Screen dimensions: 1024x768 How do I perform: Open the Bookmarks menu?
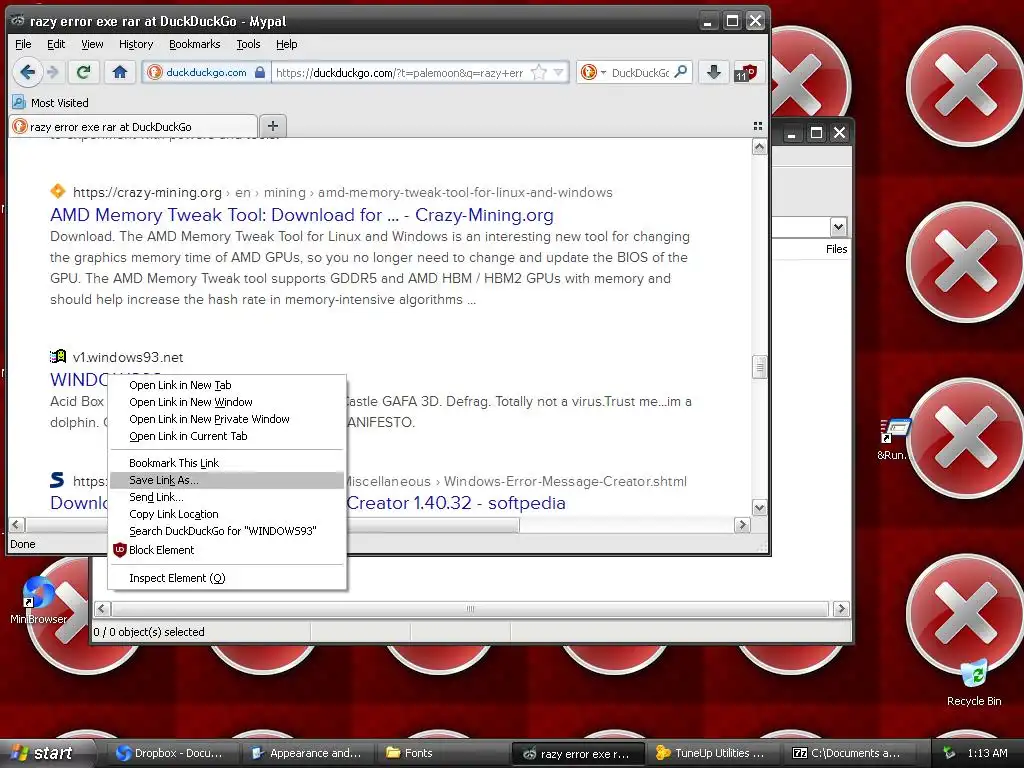(195, 44)
